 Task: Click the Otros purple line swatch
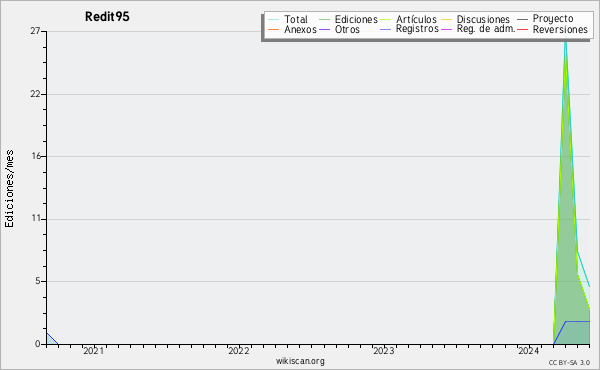tap(324, 29)
